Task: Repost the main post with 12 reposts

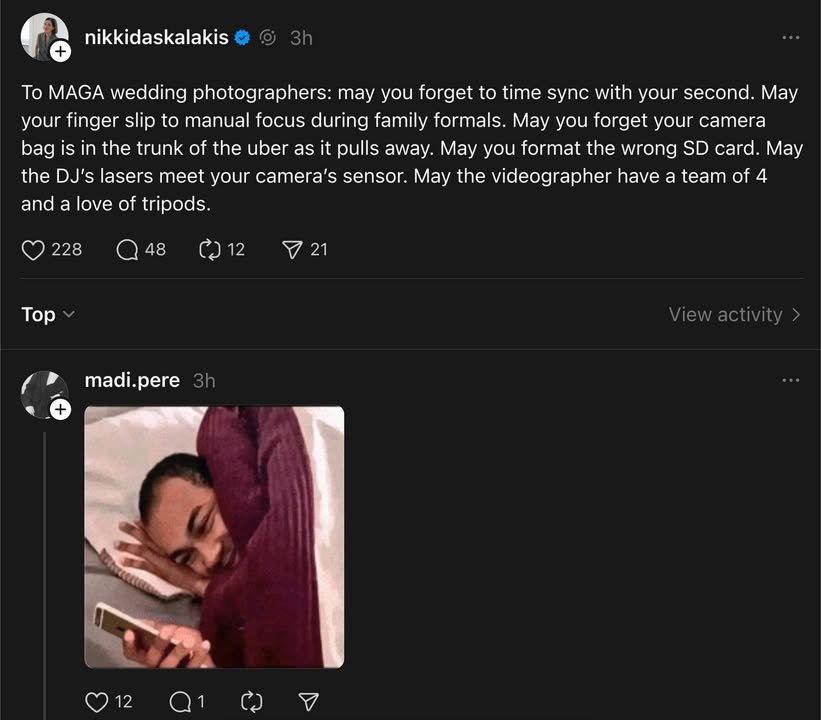Action: (x=210, y=249)
